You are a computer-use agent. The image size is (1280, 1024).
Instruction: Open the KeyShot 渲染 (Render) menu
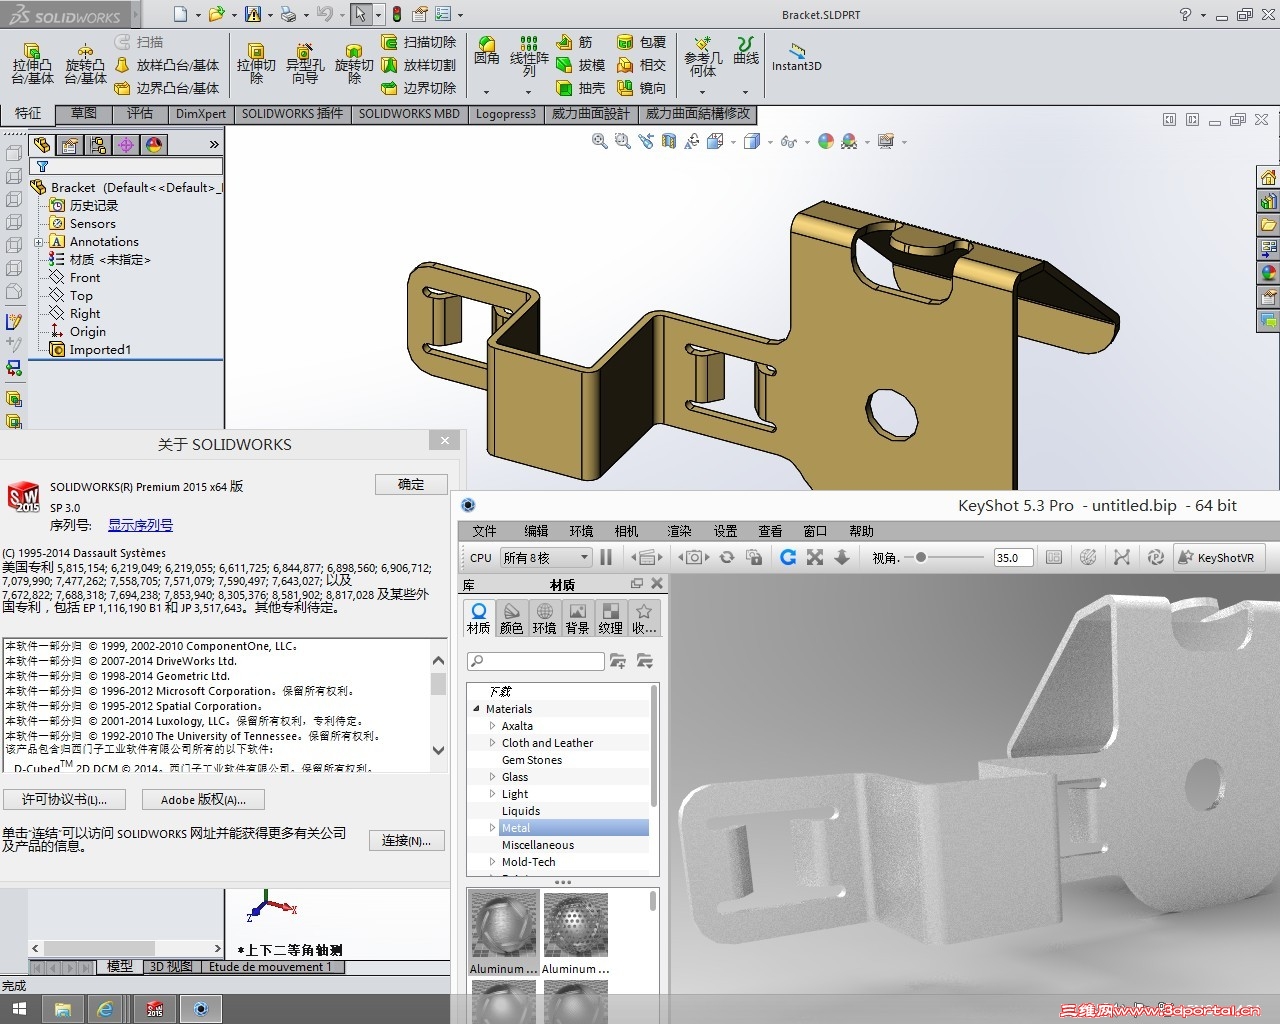tap(679, 531)
